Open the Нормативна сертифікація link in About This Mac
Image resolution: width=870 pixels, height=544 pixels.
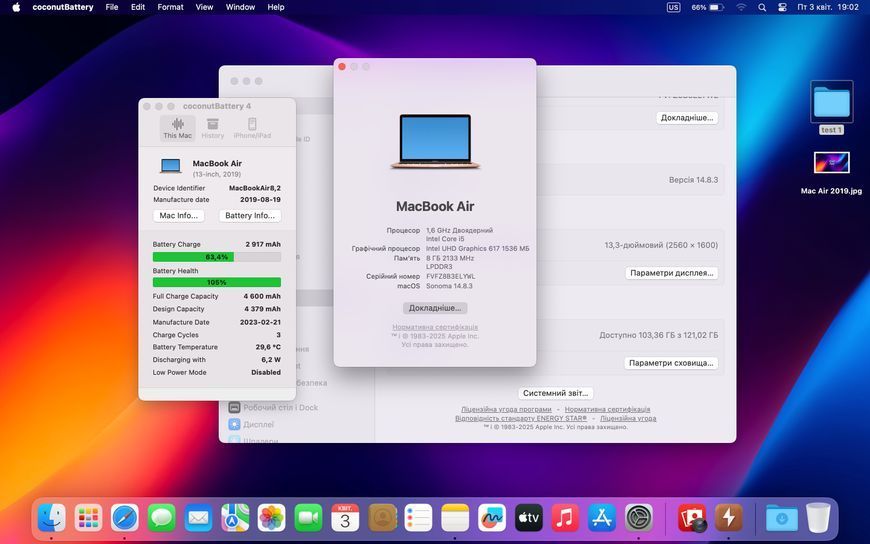point(435,327)
